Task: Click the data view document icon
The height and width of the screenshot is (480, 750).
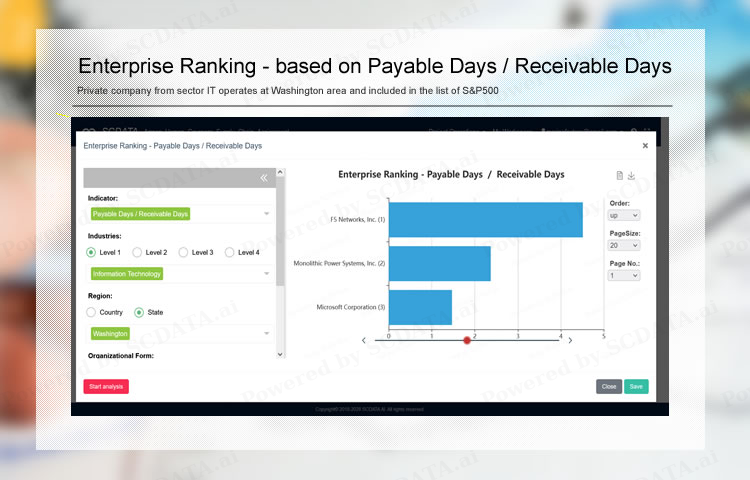Action: point(619,176)
